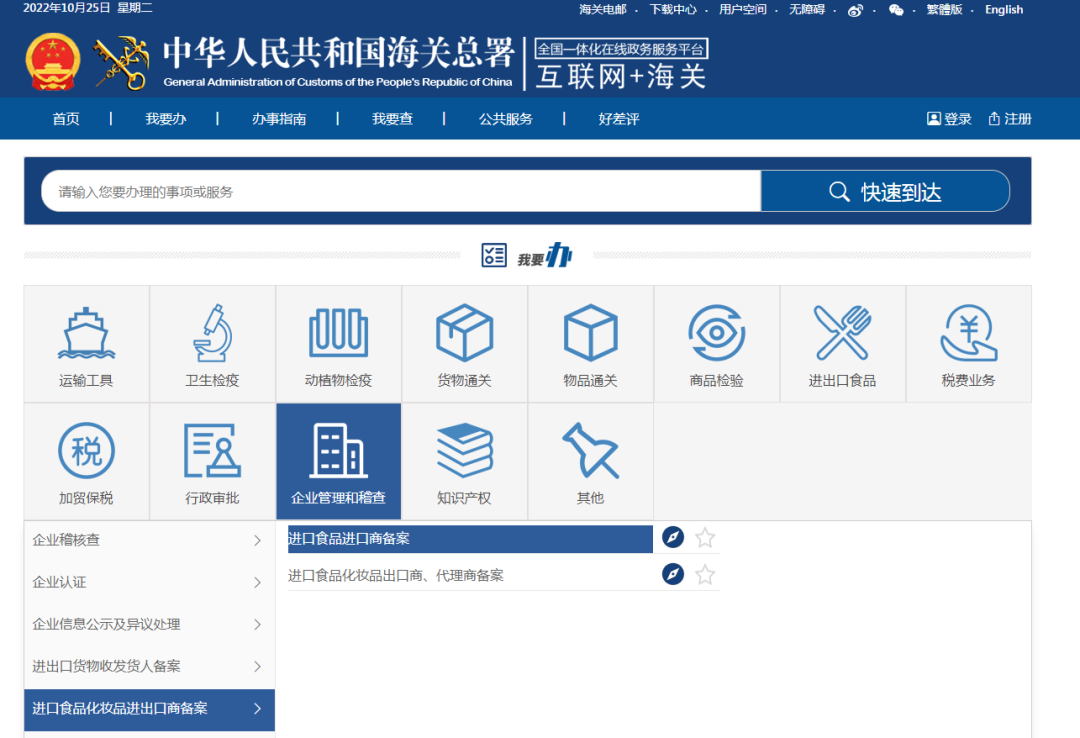Expand the 企业稽核查 sidebar item

click(x=148, y=540)
